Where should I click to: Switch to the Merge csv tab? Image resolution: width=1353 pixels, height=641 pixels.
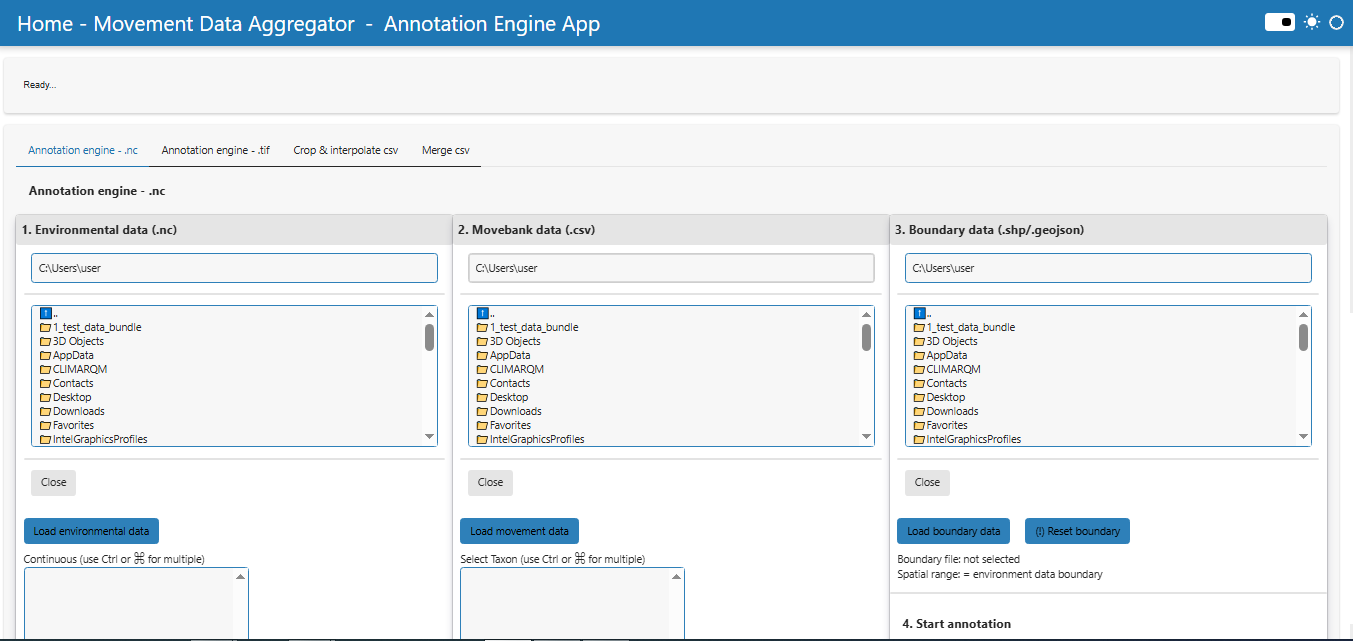446,150
